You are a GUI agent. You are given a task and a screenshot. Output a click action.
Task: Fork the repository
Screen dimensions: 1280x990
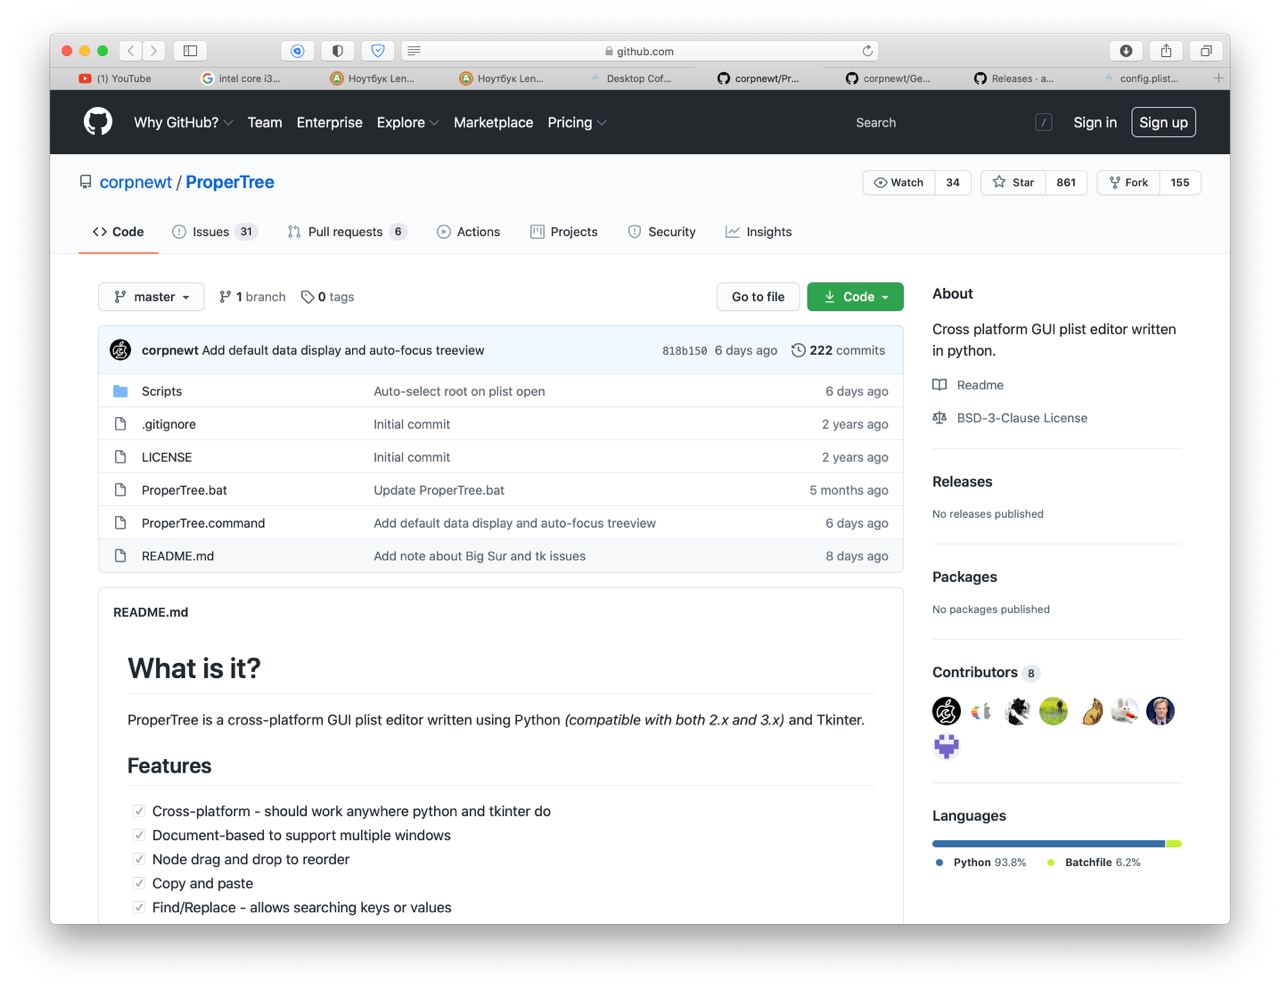(x=1128, y=182)
